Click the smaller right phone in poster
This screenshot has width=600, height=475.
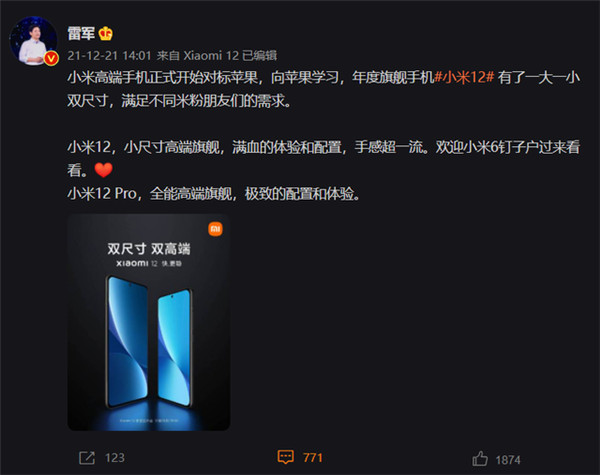175,348
